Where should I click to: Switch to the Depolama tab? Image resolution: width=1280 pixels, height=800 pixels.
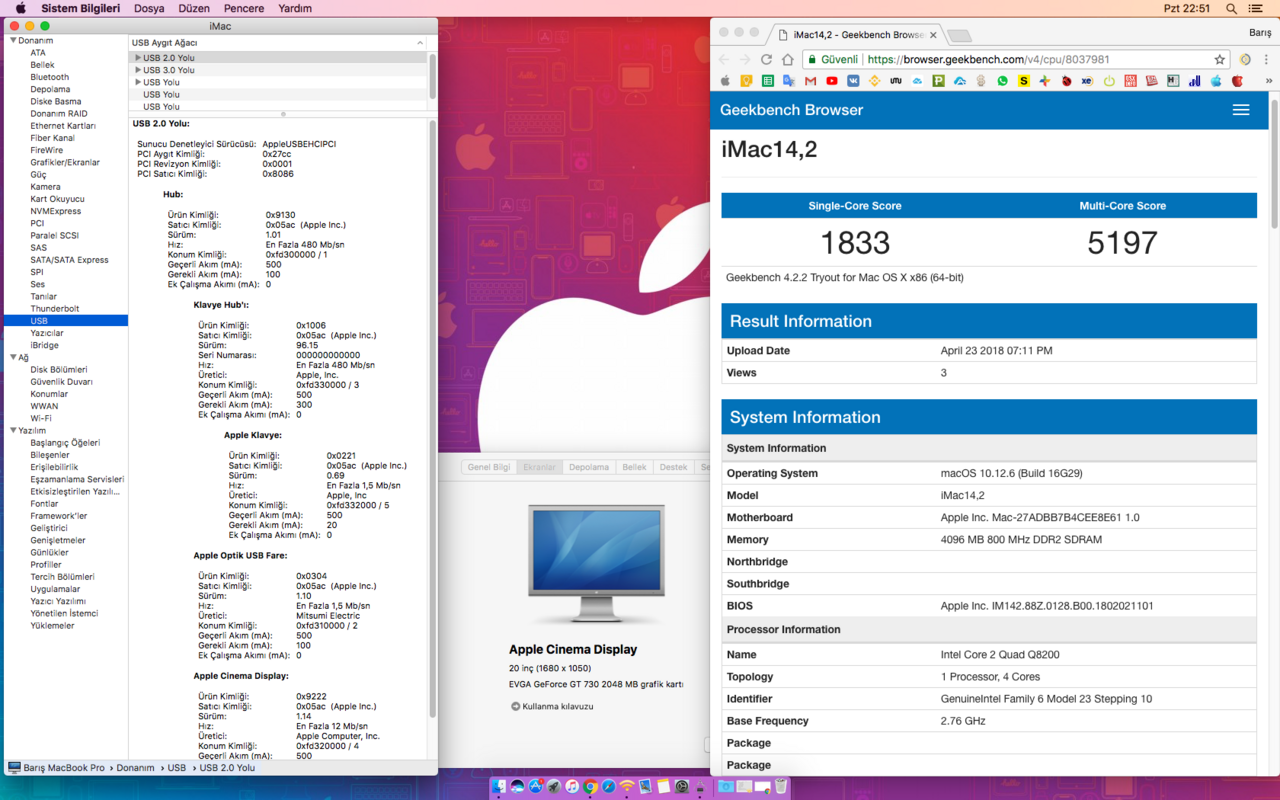(x=588, y=467)
